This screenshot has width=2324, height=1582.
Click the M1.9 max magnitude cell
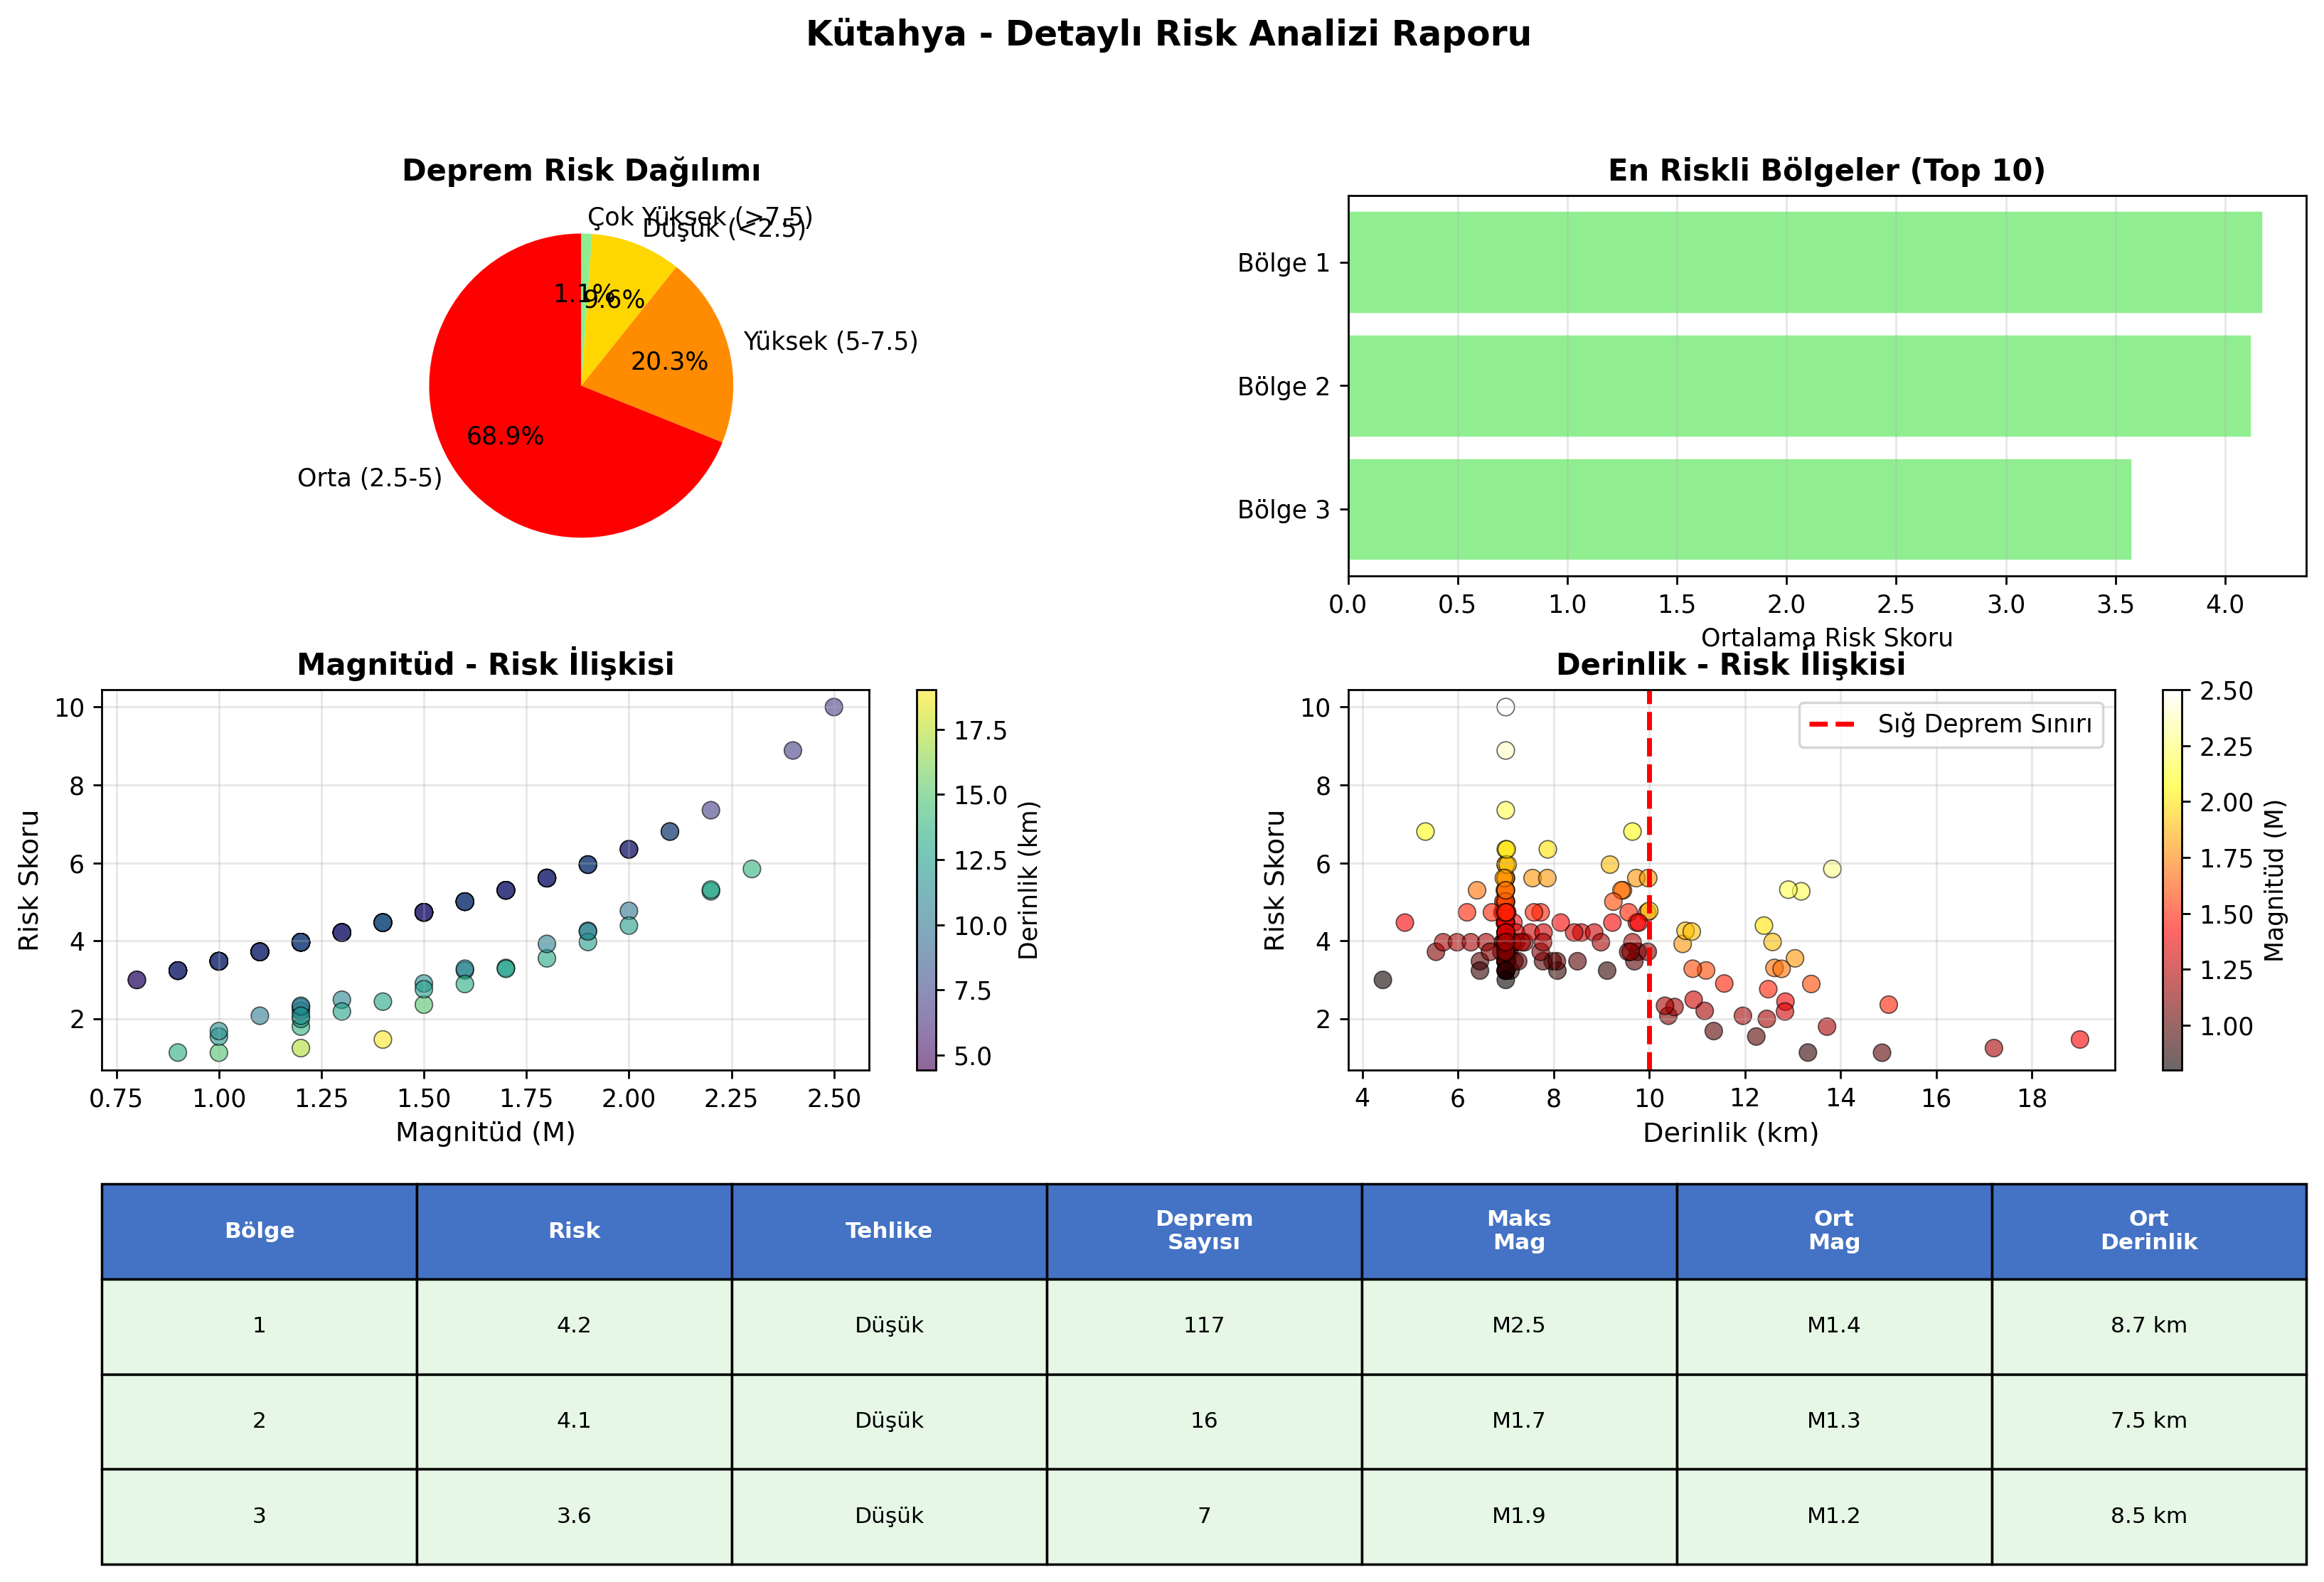point(1519,1516)
